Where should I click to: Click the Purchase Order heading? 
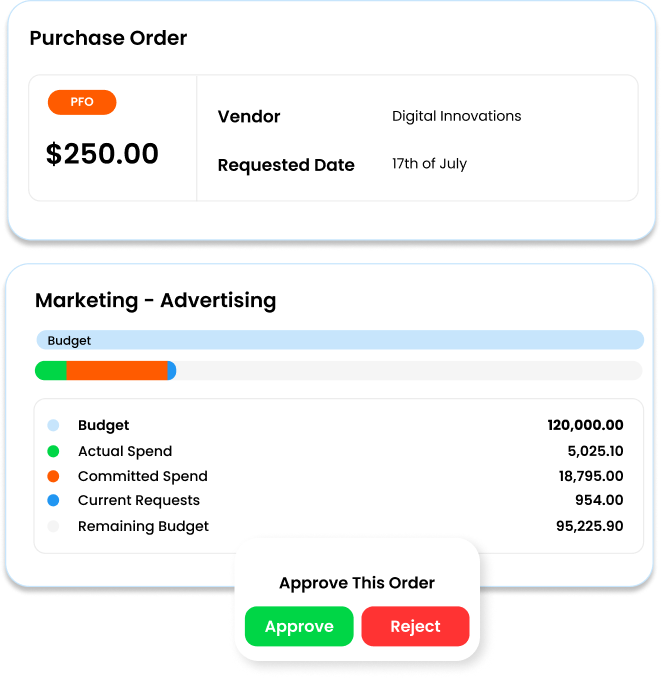pos(108,39)
